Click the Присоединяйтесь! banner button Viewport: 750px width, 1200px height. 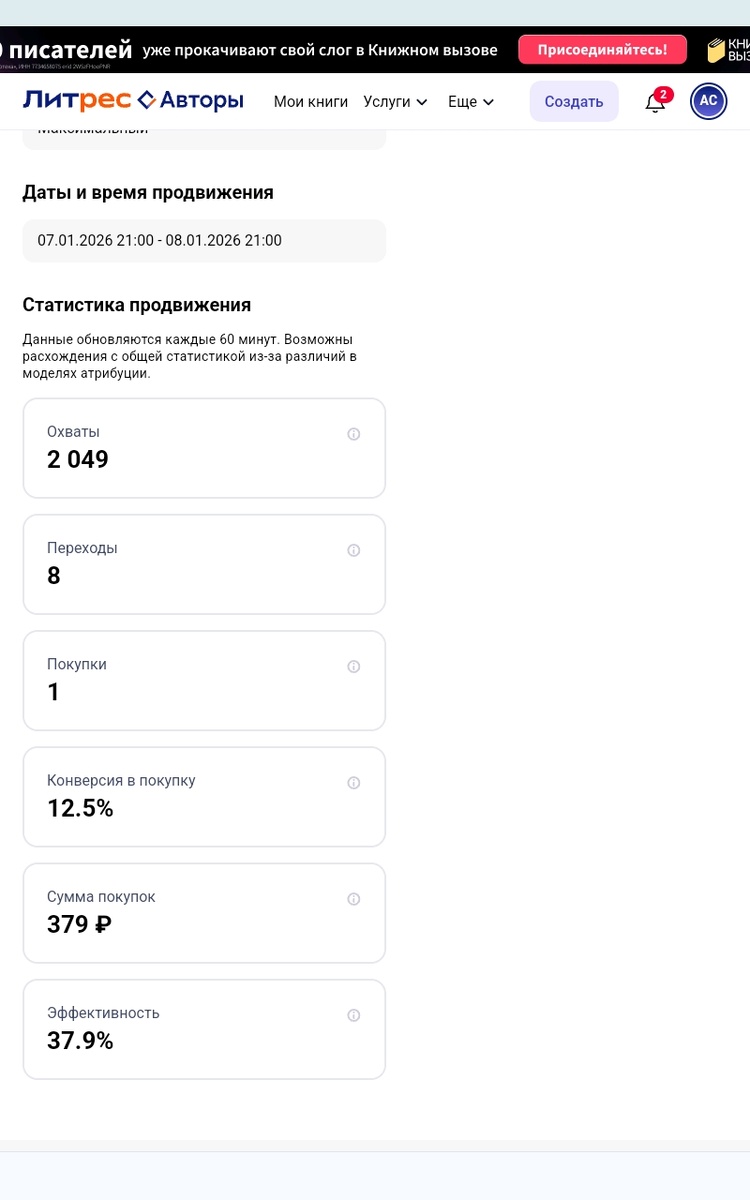pos(602,50)
